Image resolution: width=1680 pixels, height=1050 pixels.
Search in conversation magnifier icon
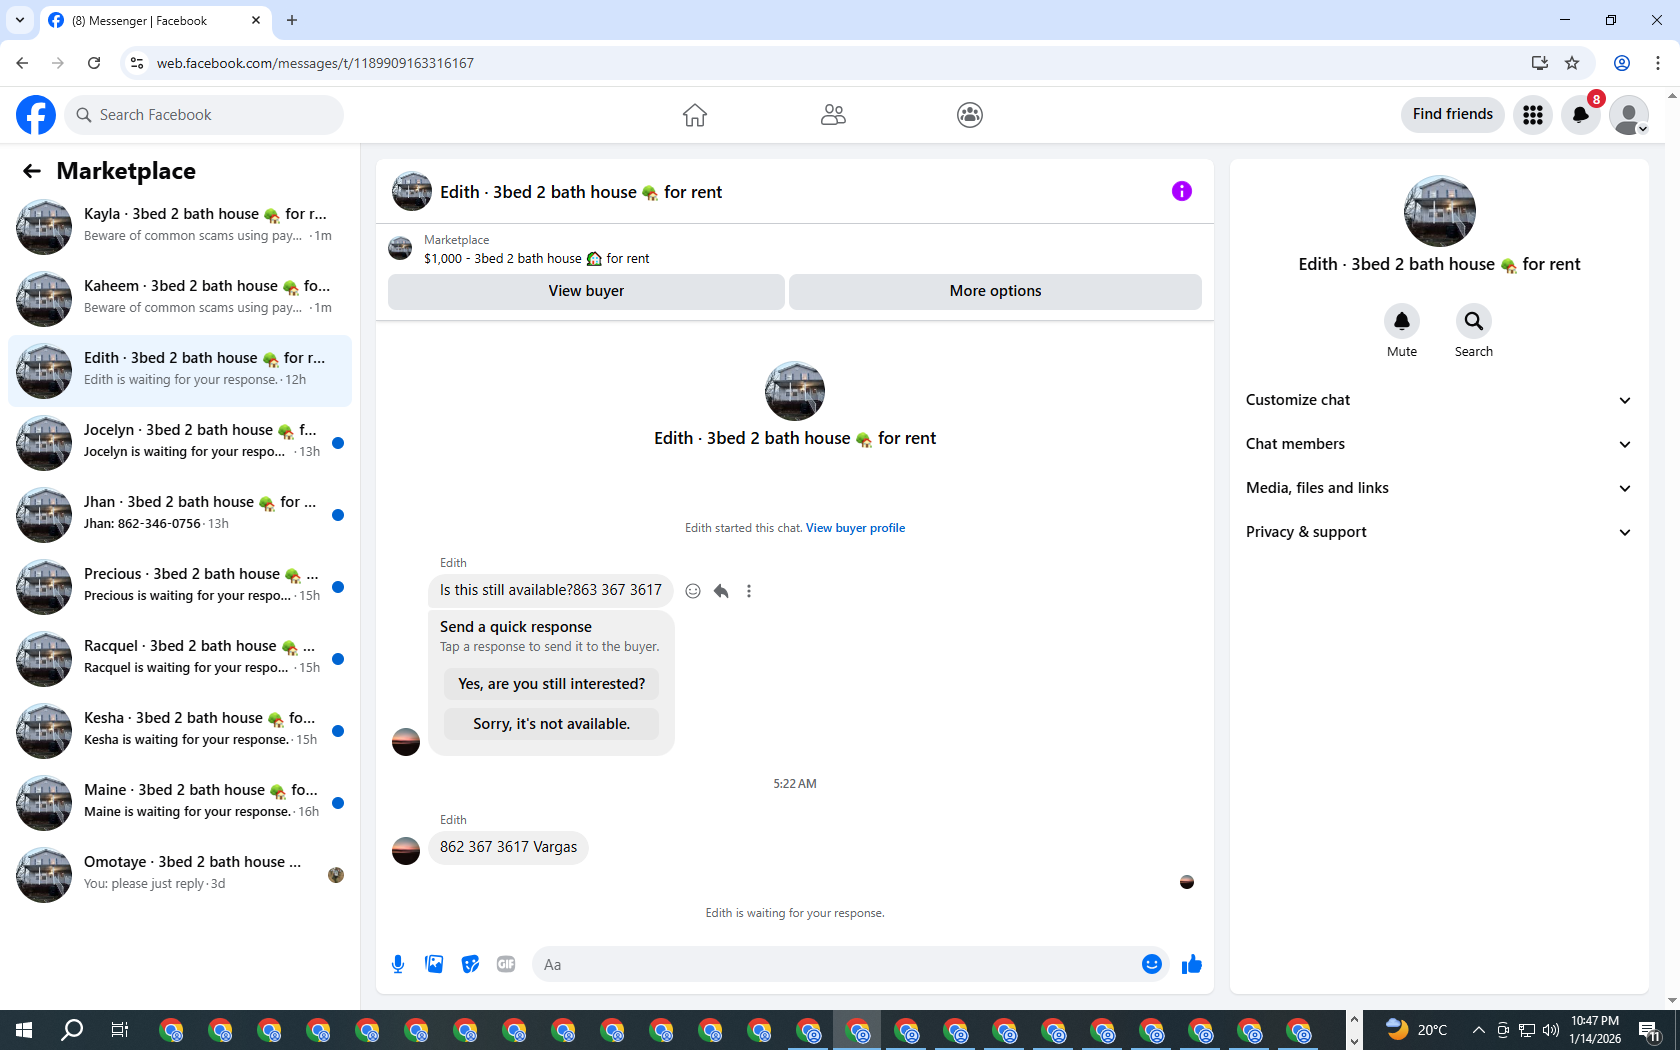1474,321
